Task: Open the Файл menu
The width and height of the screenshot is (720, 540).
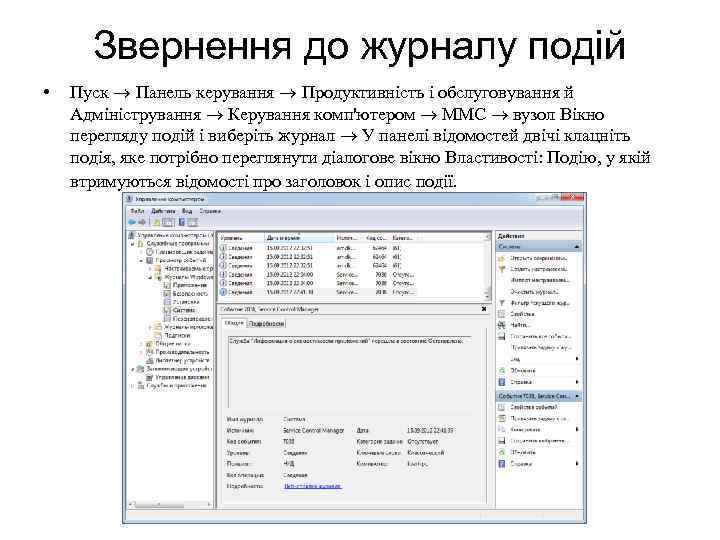Action: (x=137, y=211)
